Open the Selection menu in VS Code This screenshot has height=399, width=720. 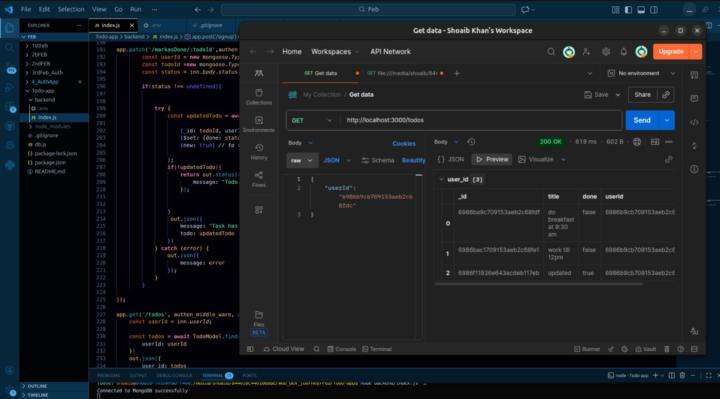pyautogui.click(x=71, y=9)
